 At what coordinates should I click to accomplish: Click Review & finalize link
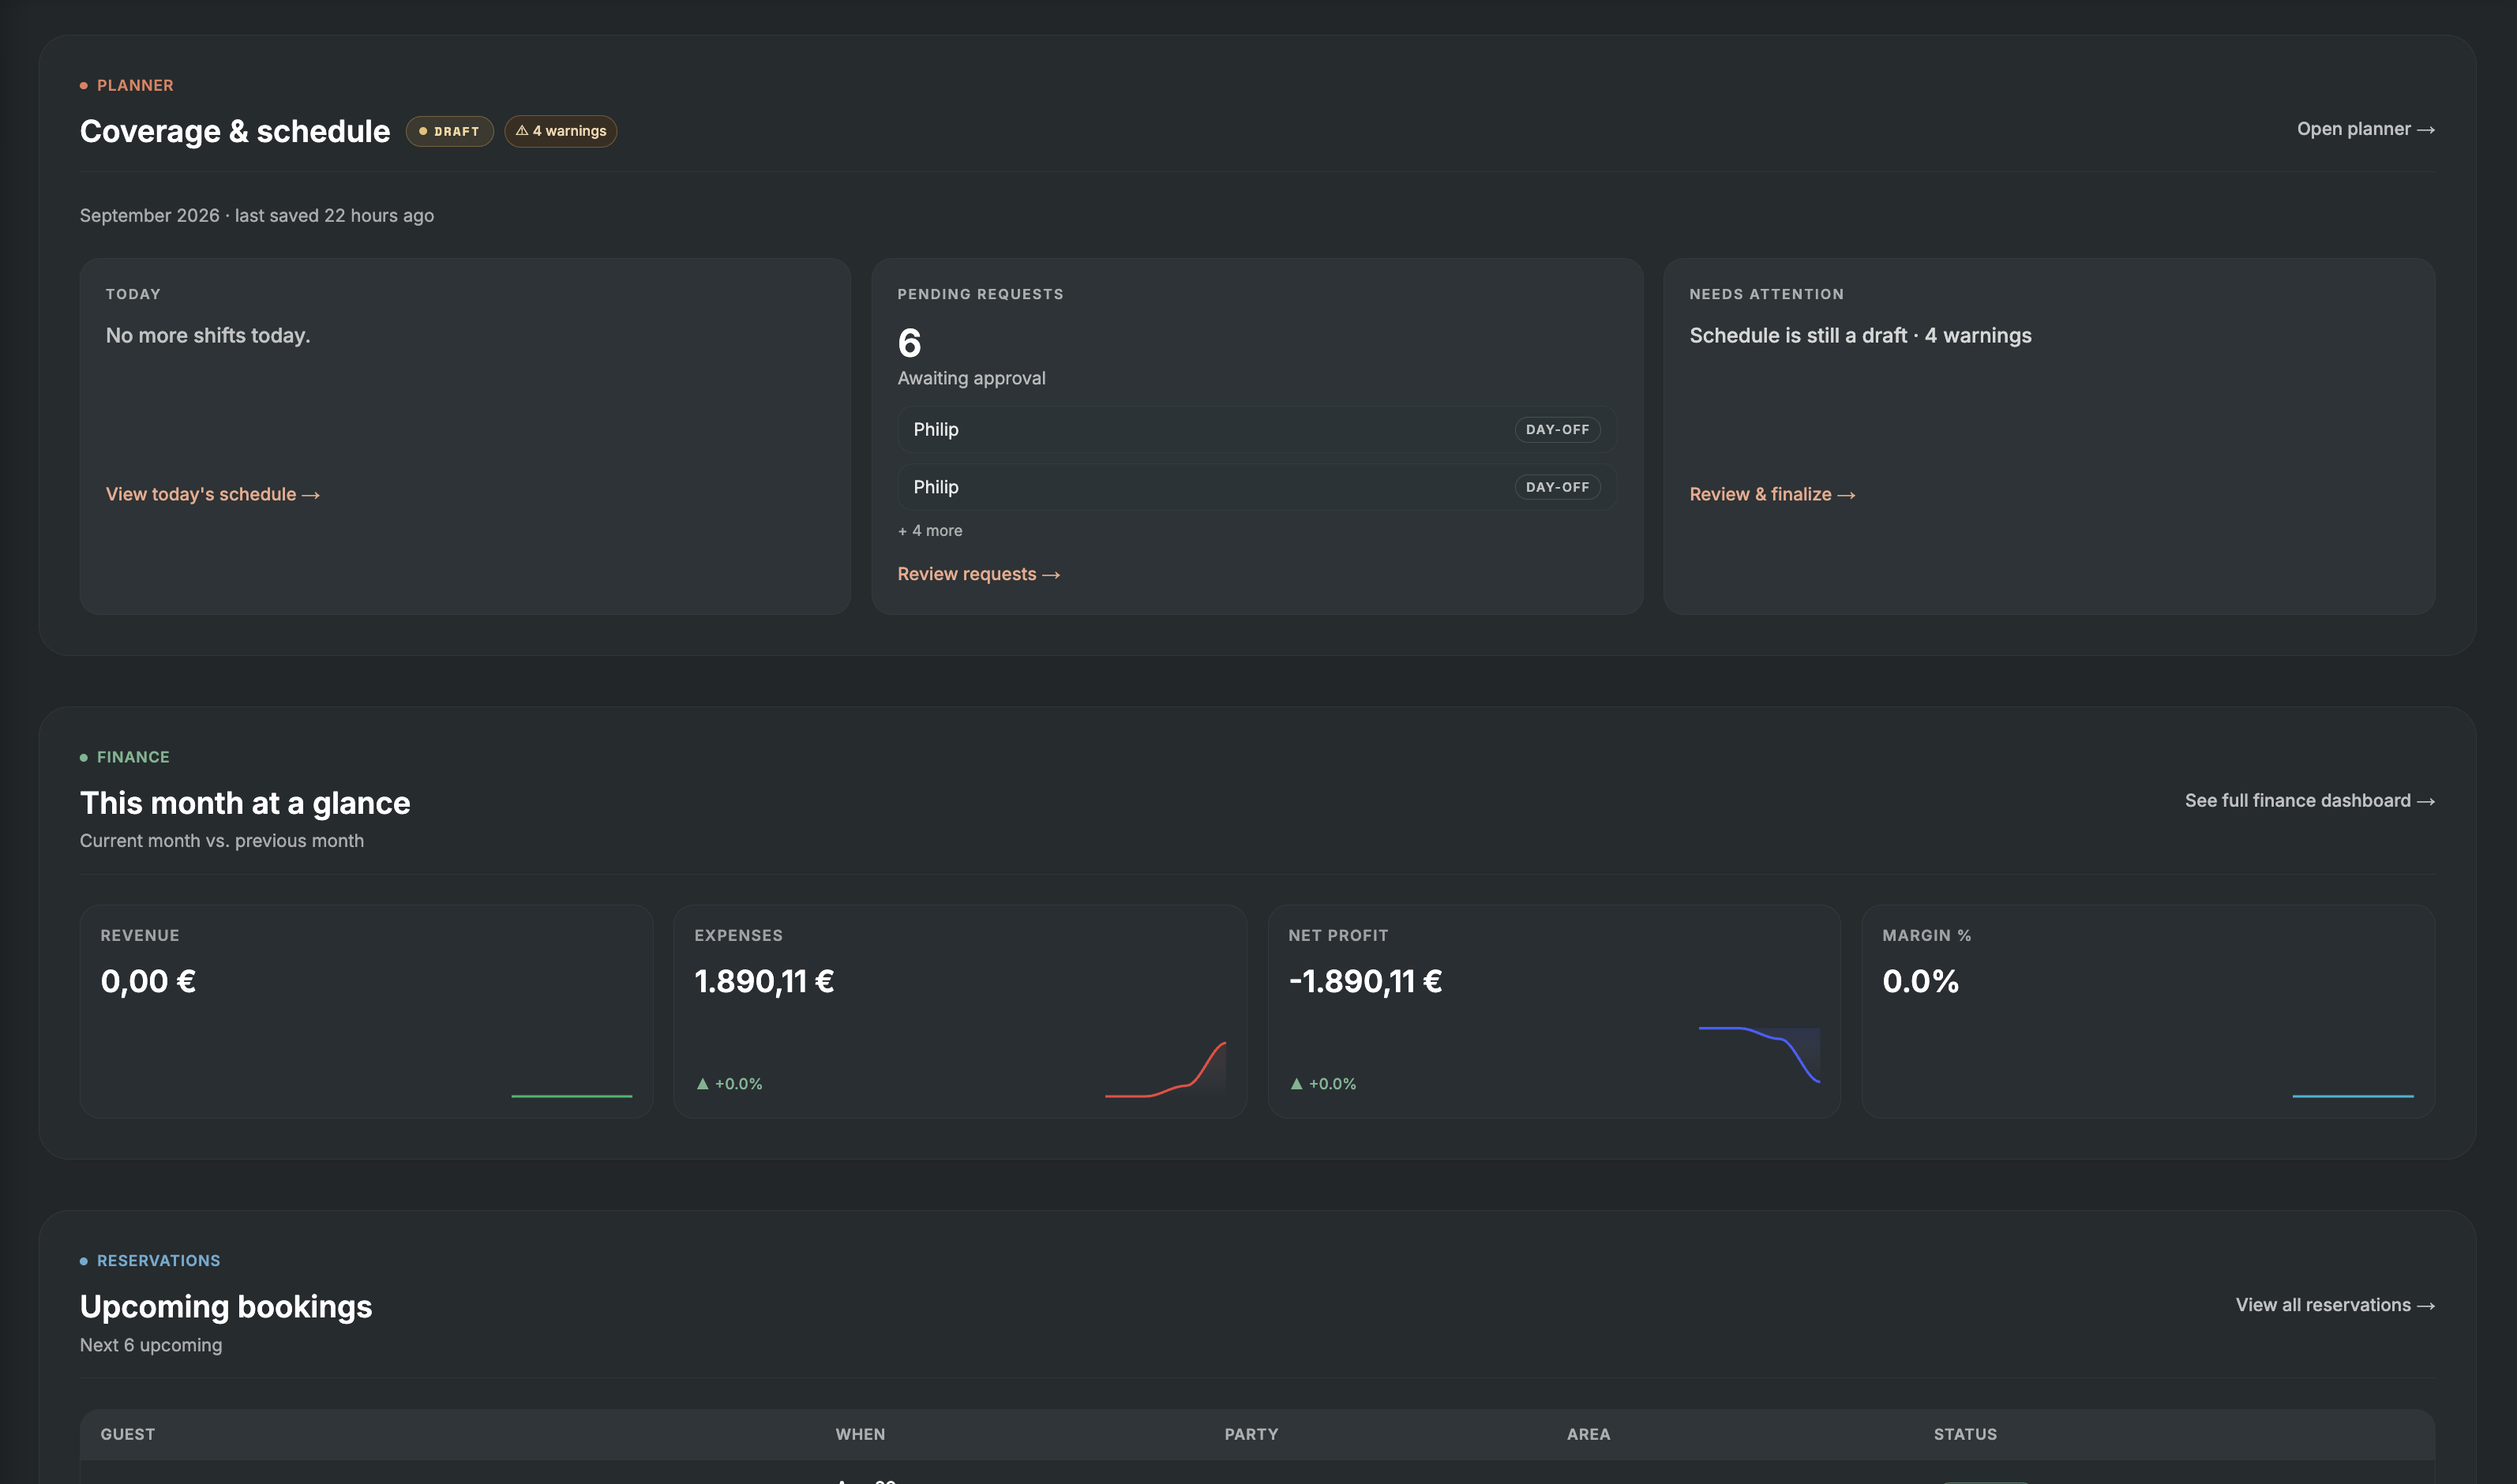[1772, 494]
